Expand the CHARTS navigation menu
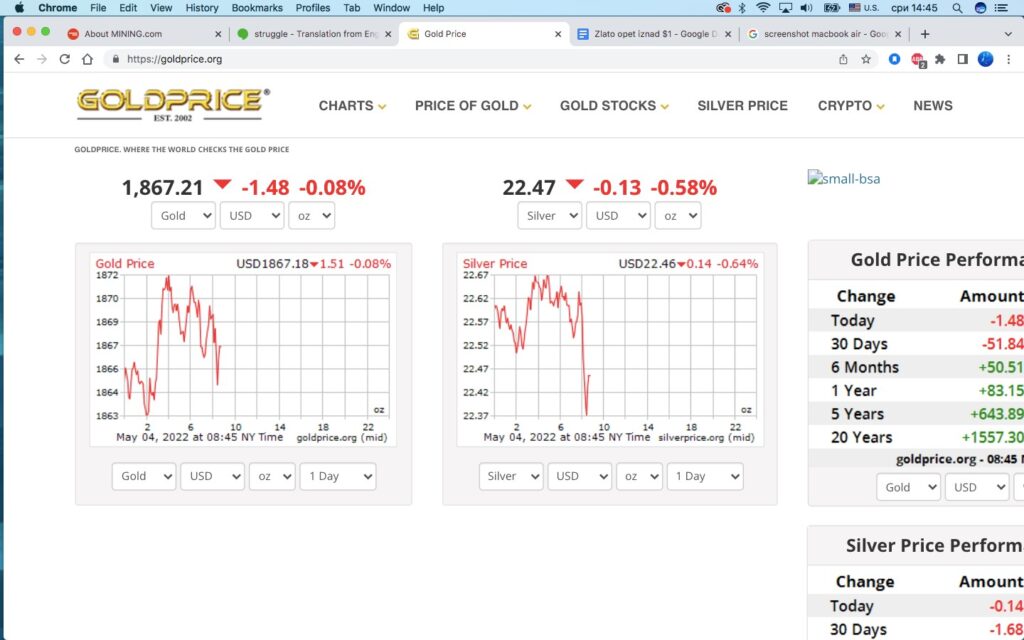 pos(352,106)
